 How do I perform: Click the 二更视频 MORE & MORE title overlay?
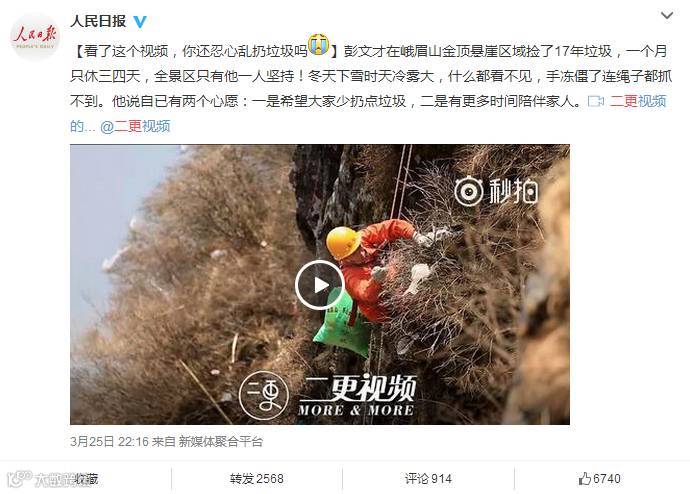356,395
